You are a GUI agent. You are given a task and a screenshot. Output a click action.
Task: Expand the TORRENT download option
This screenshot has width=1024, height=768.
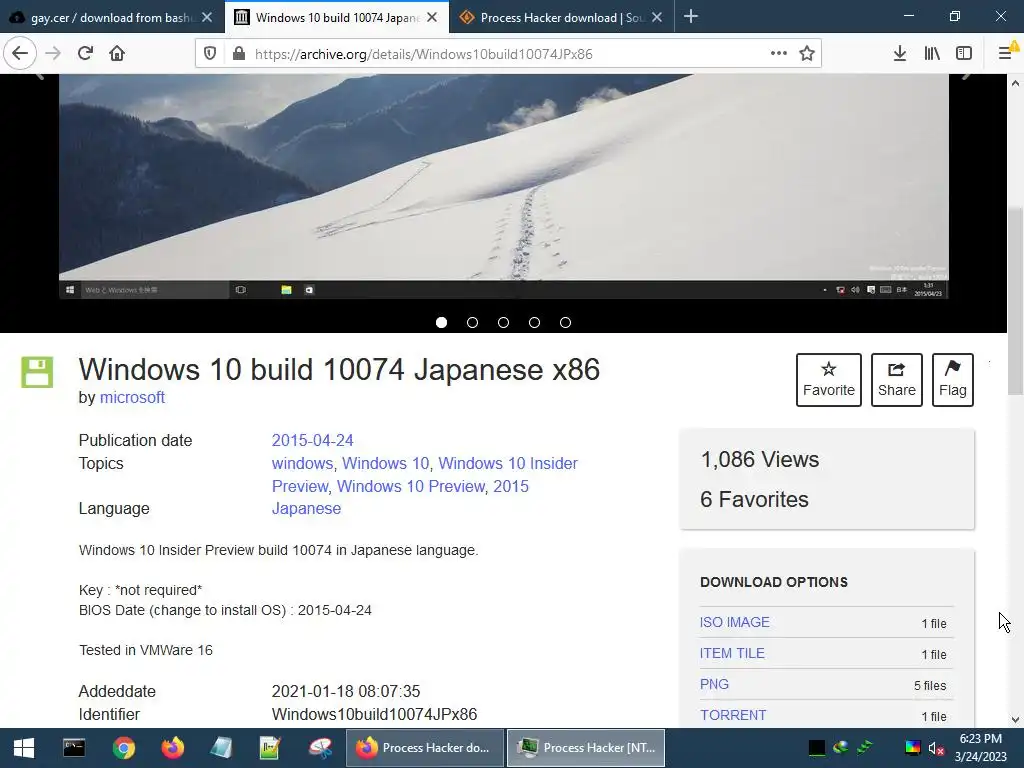(x=733, y=715)
